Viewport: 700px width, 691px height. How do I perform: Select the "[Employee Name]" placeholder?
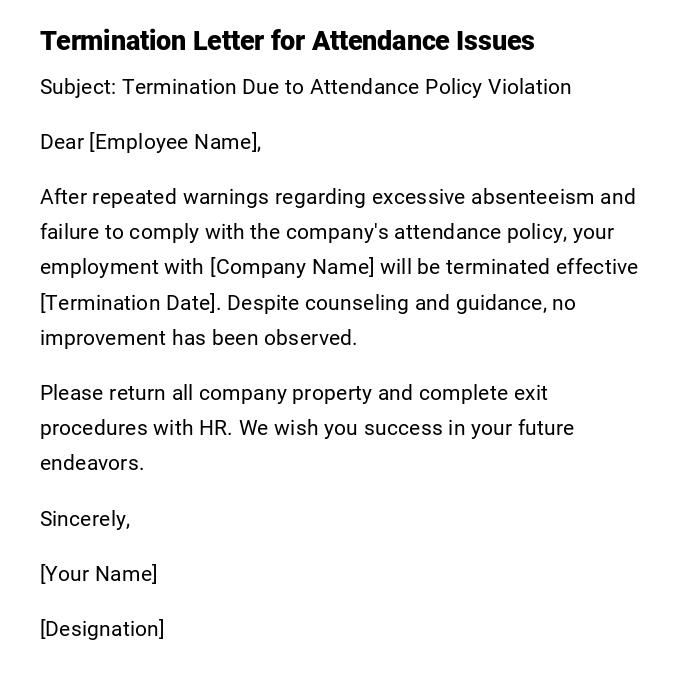(175, 142)
